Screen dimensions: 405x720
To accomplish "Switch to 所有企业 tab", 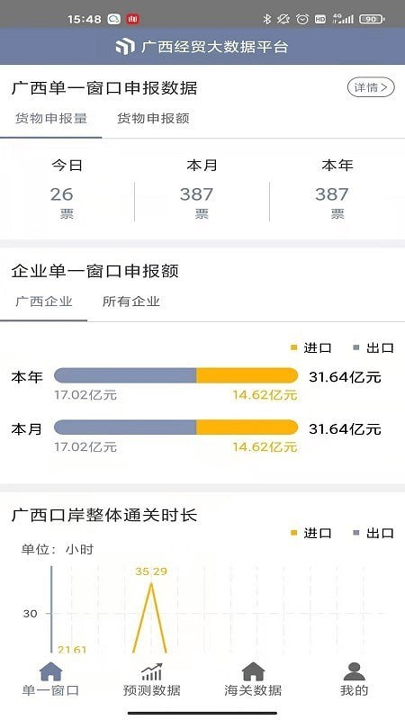I will coord(131,301).
